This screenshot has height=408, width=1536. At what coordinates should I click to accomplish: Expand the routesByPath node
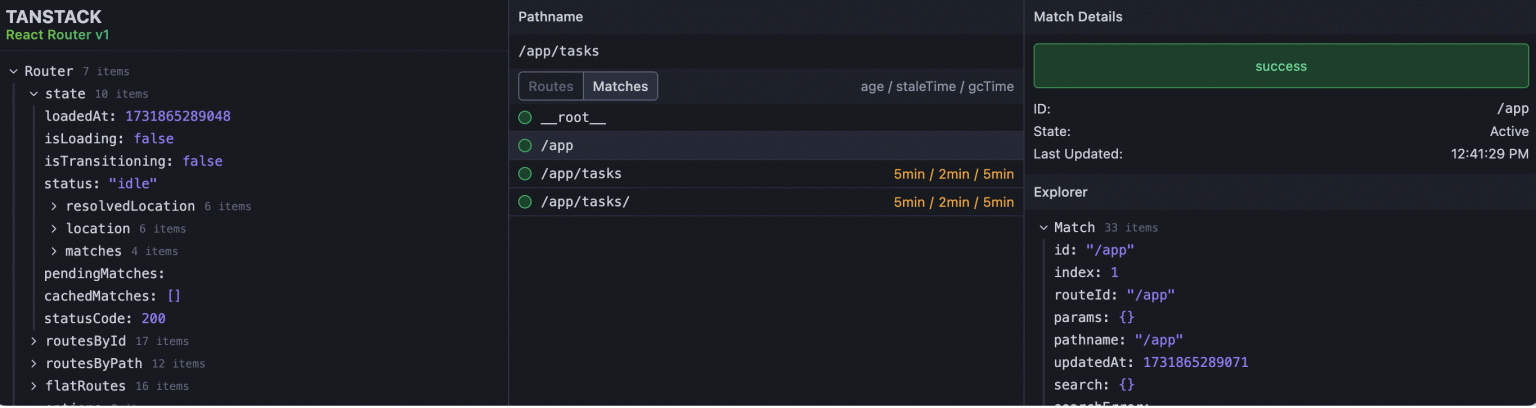[x=34, y=363]
